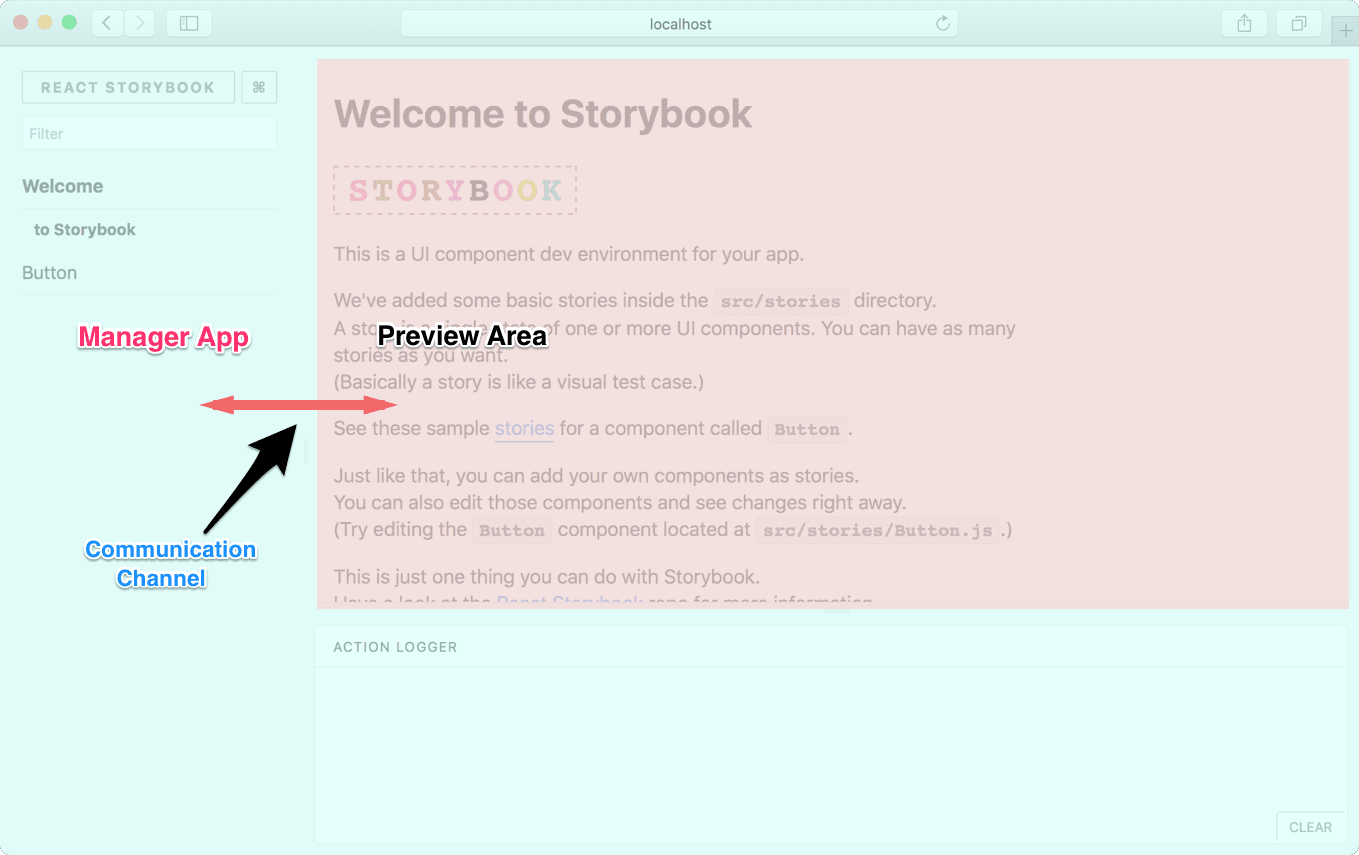Open the 'stories' hyperlink

(x=524, y=428)
